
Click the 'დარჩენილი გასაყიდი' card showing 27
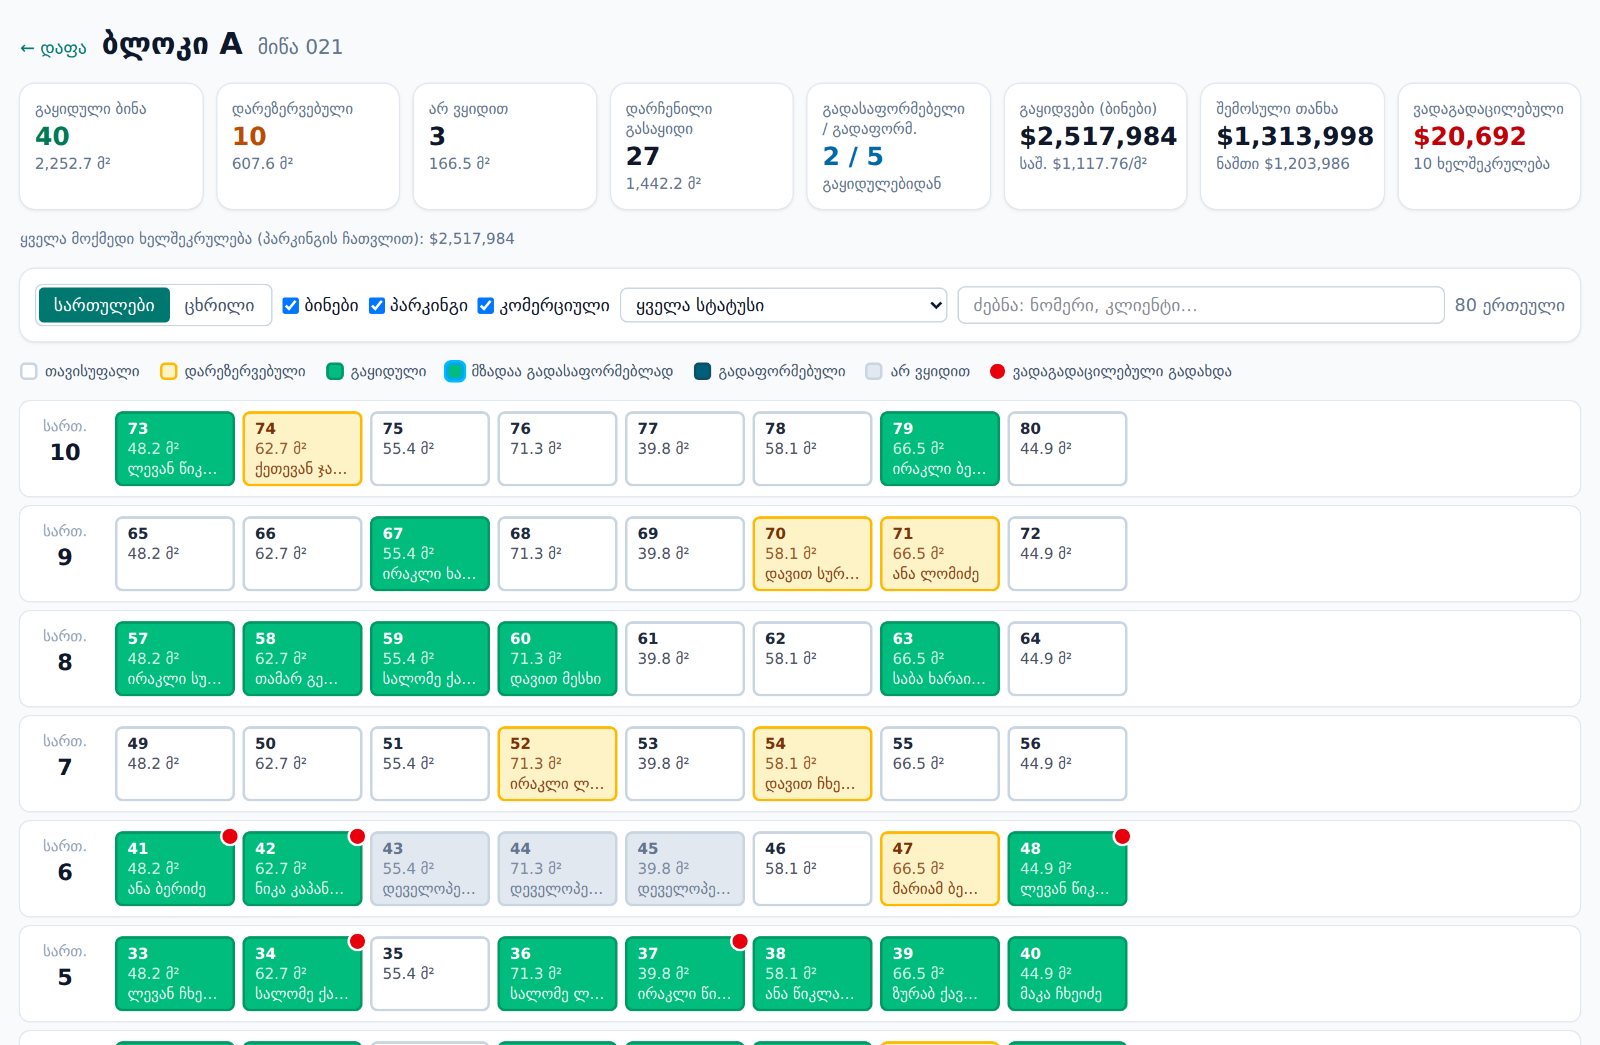[x=702, y=146]
